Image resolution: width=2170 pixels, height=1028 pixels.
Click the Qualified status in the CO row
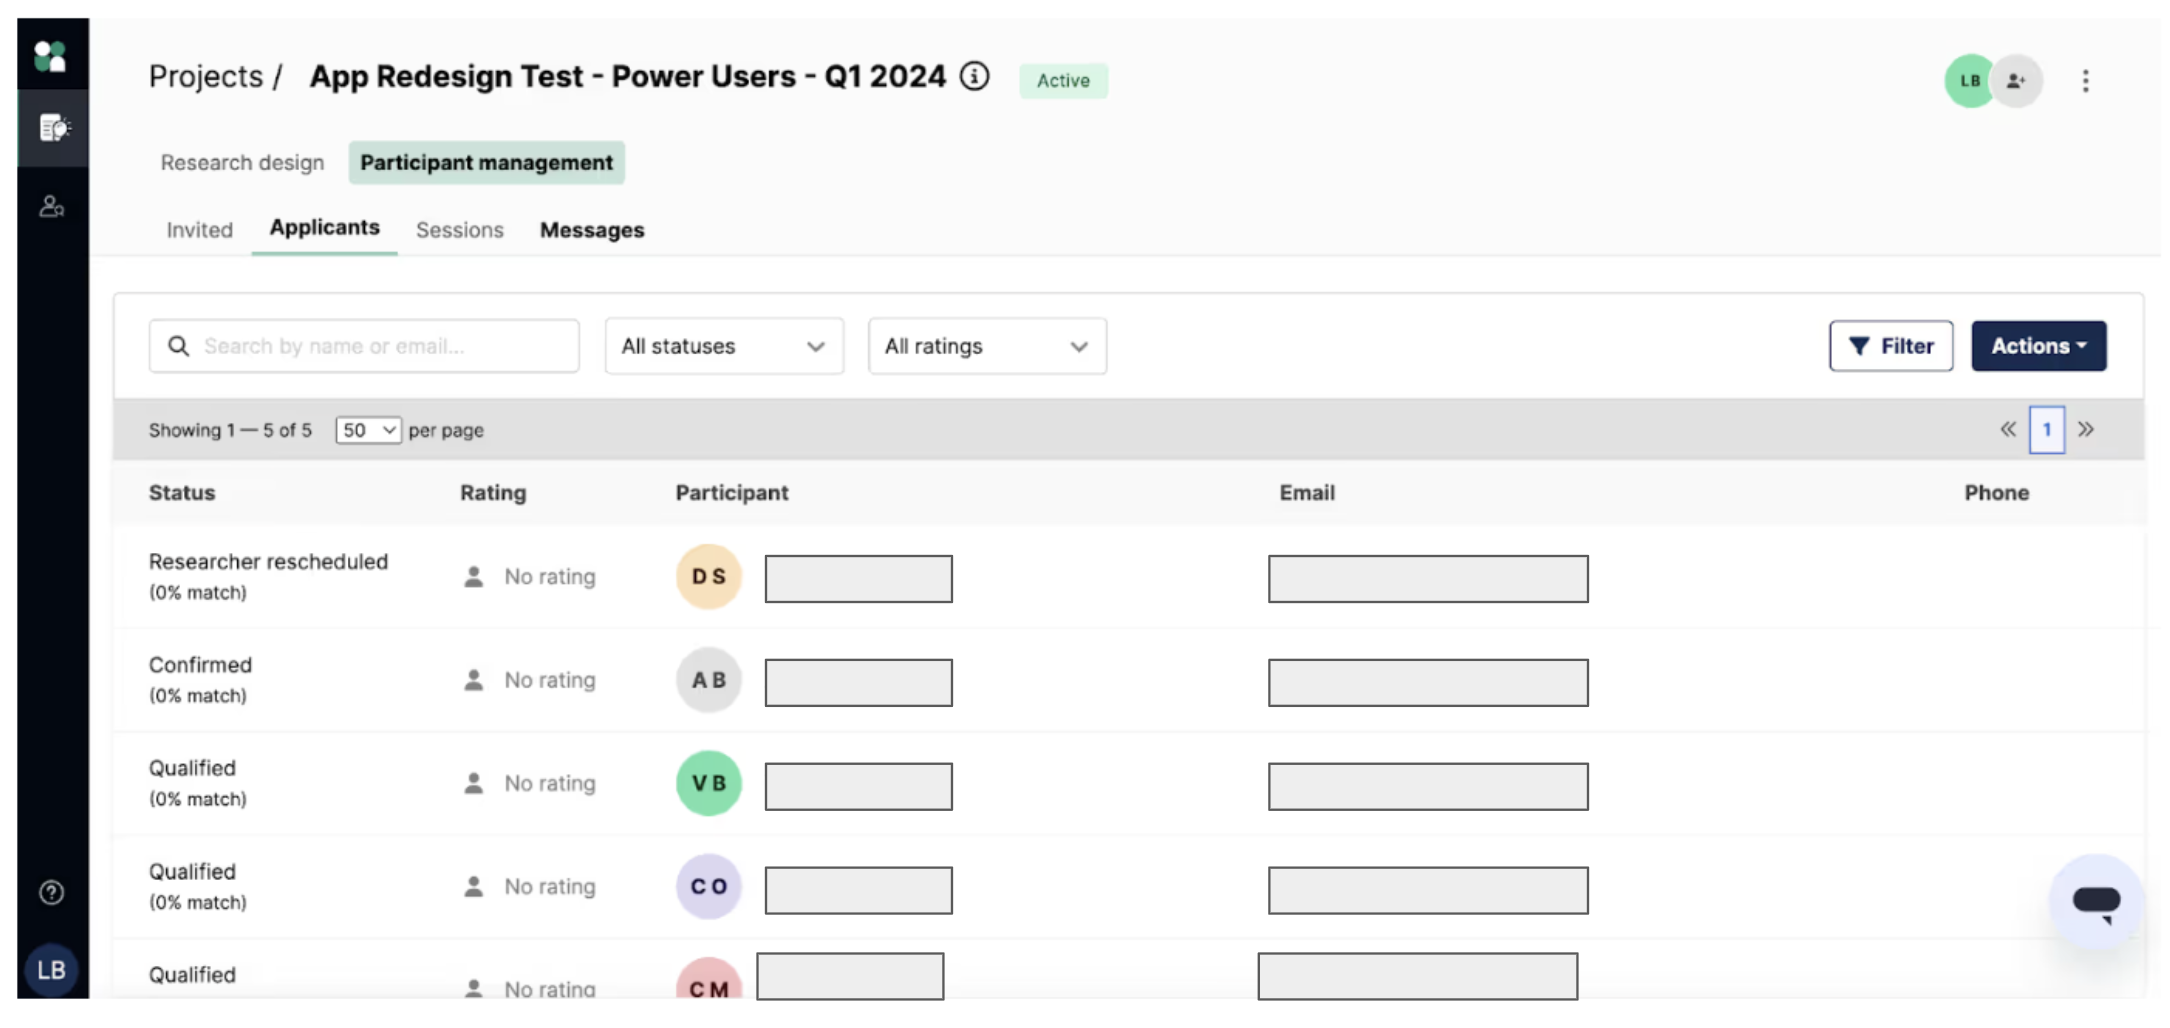(192, 871)
